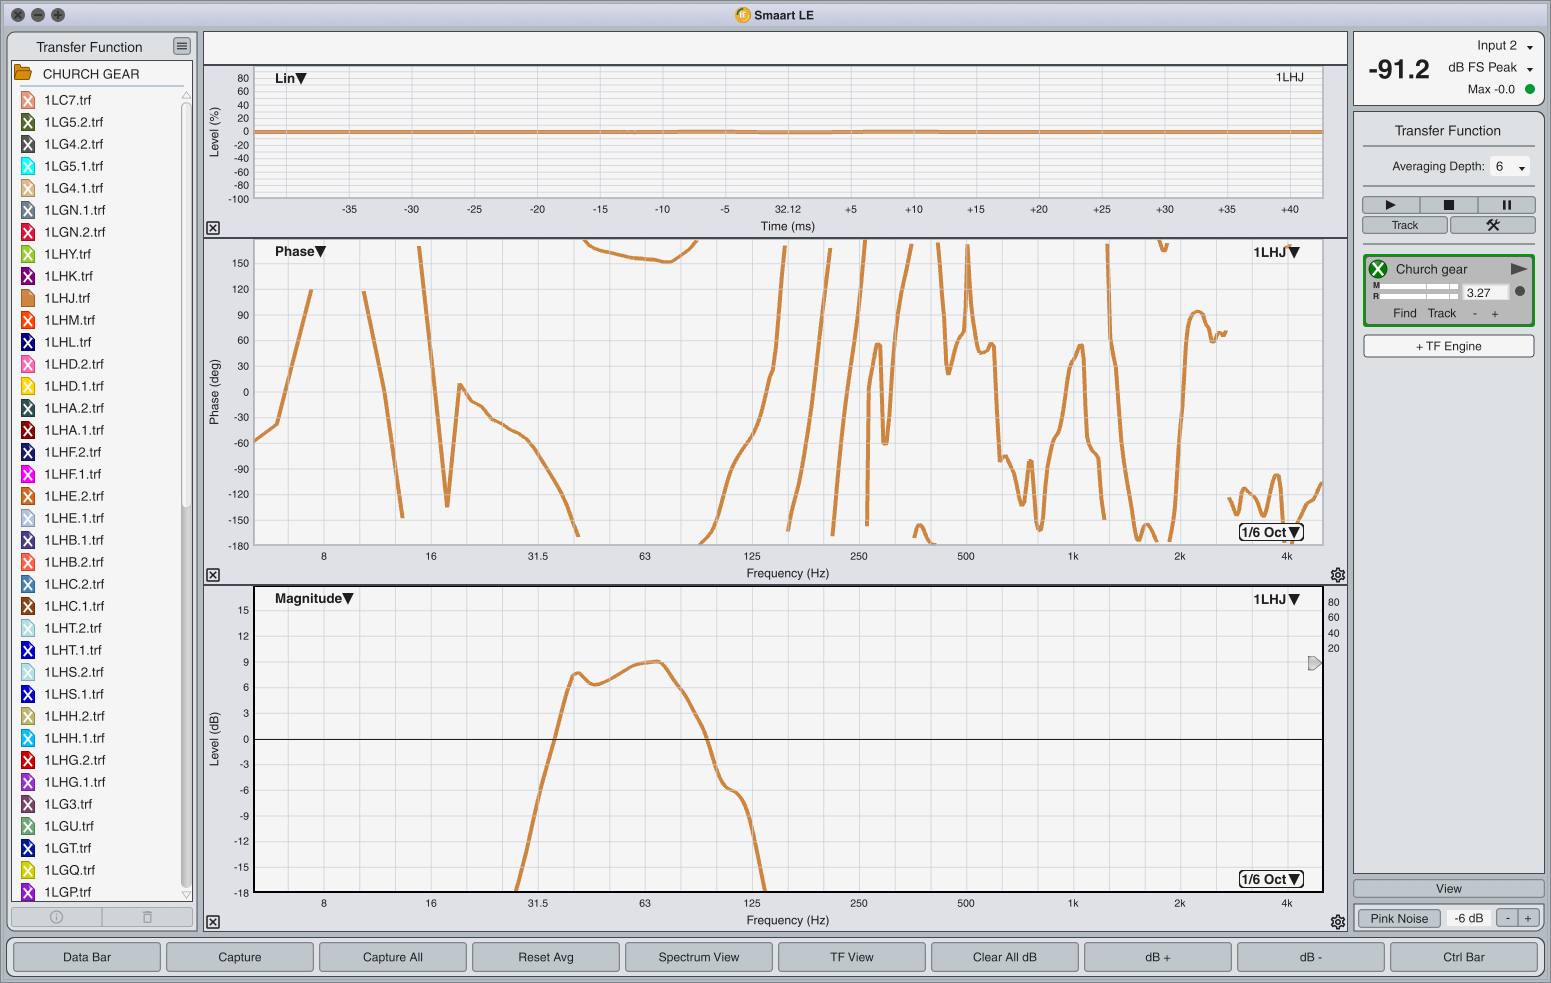Start all measurements with play button
This screenshot has height=983, width=1551.
click(1390, 204)
